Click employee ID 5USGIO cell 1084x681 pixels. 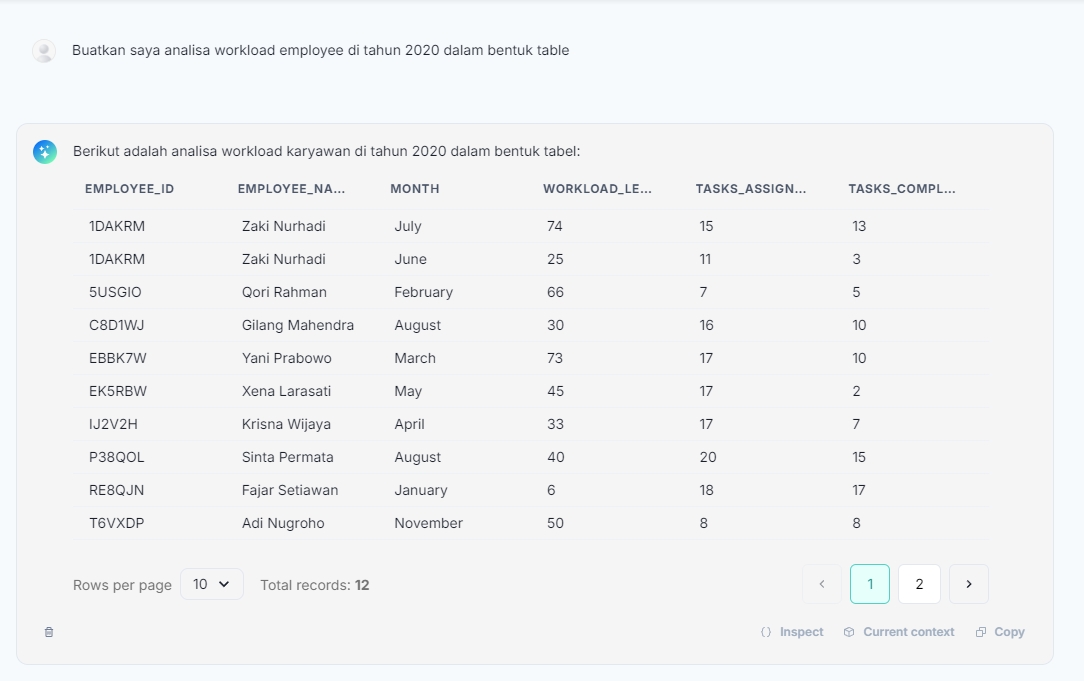pos(115,292)
